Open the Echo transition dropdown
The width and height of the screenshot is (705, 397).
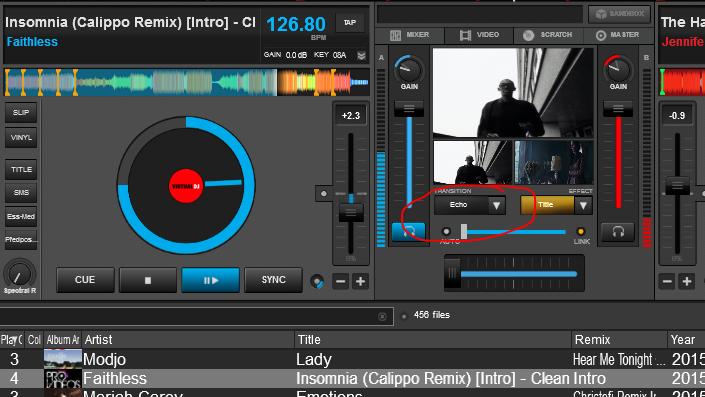coord(496,205)
